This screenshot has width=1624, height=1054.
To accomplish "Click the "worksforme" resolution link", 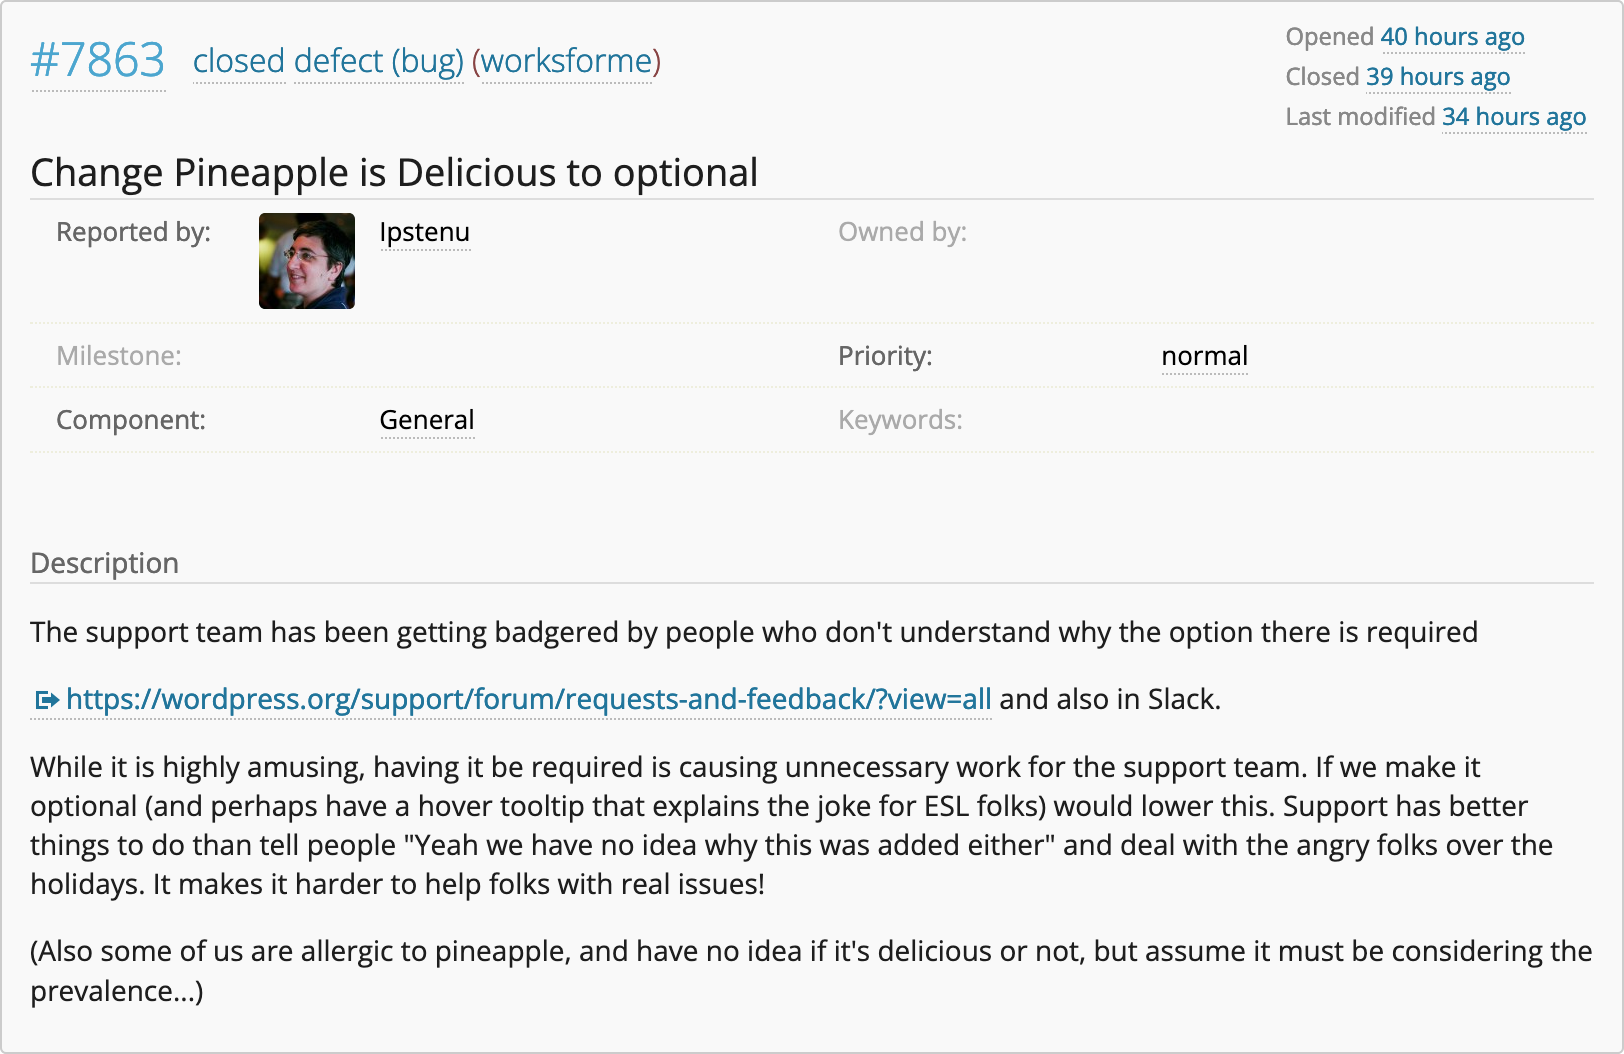I will [x=566, y=62].
